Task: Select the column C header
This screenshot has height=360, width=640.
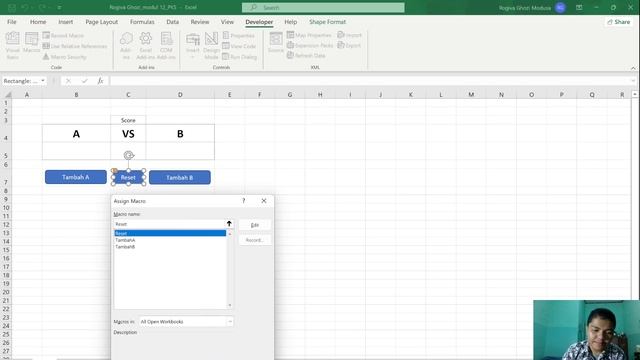Action: (128, 95)
